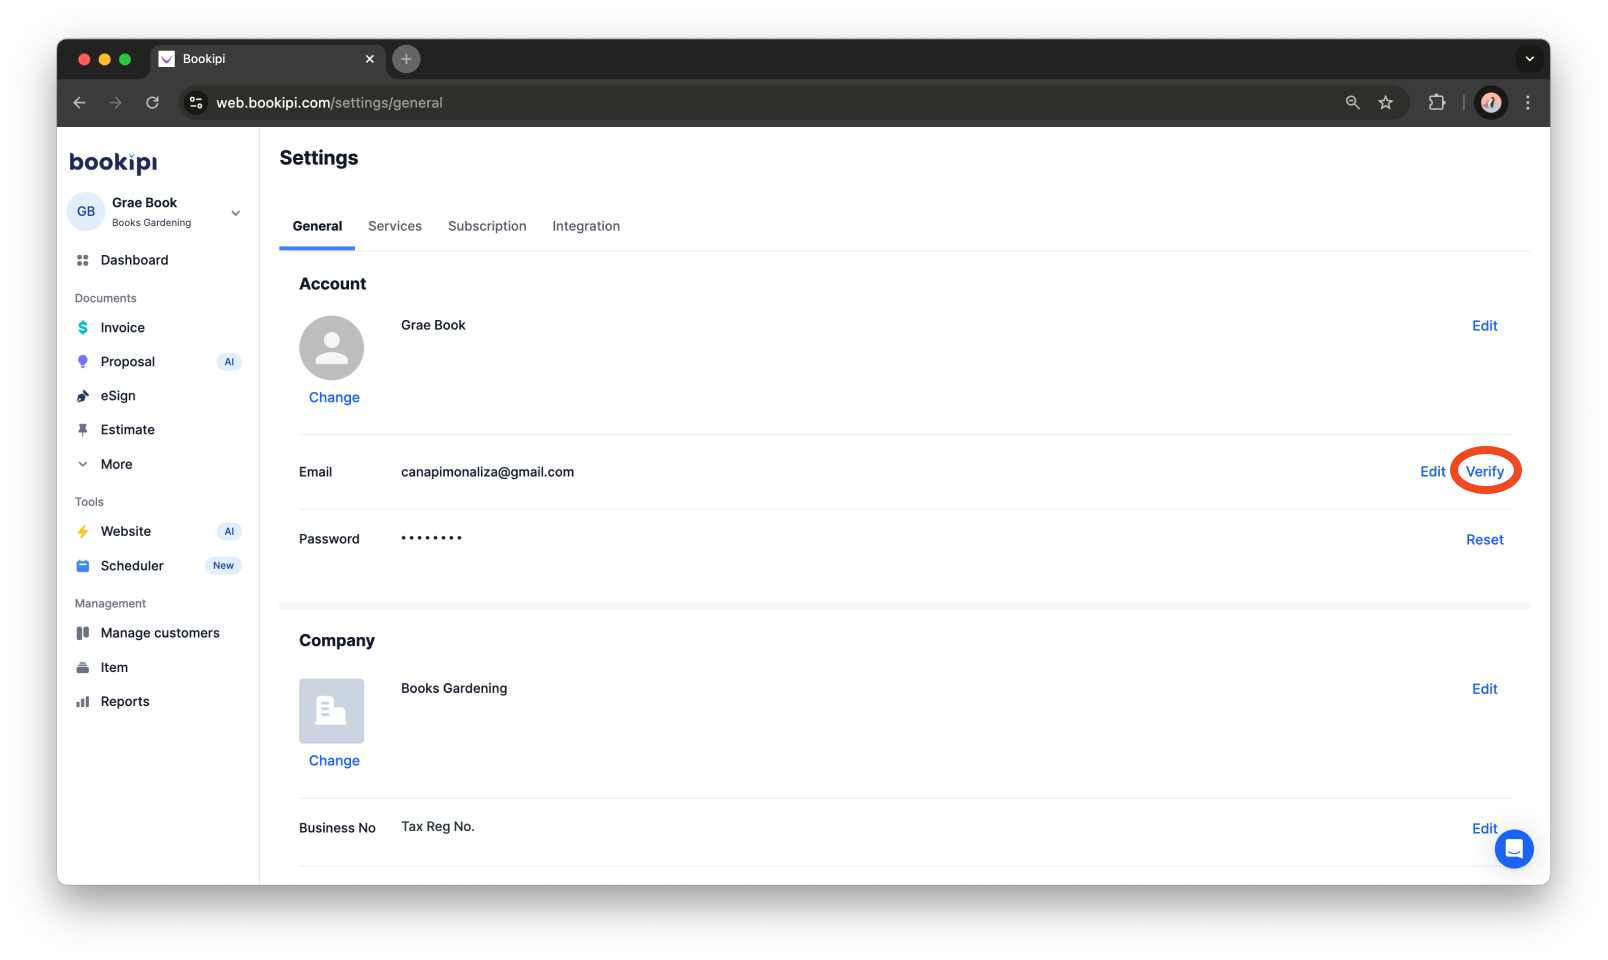Screen dimensions: 1608x960
Task: Expand the More documents section
Action: pos(116,463)
